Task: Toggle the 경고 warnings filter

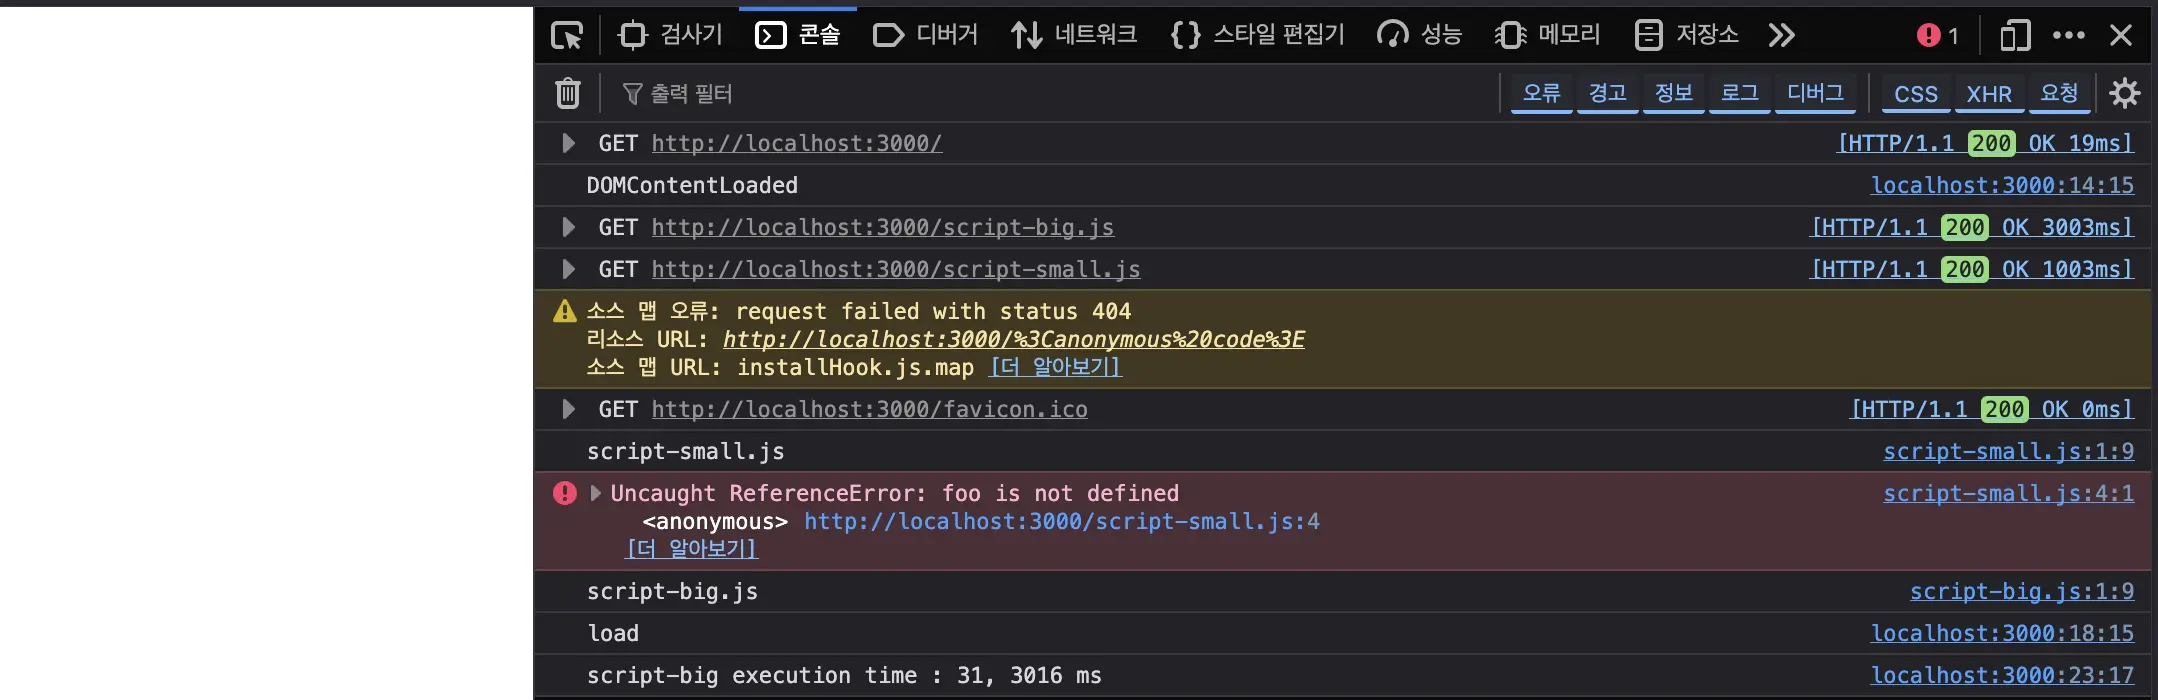Action: coord(1607,93)
